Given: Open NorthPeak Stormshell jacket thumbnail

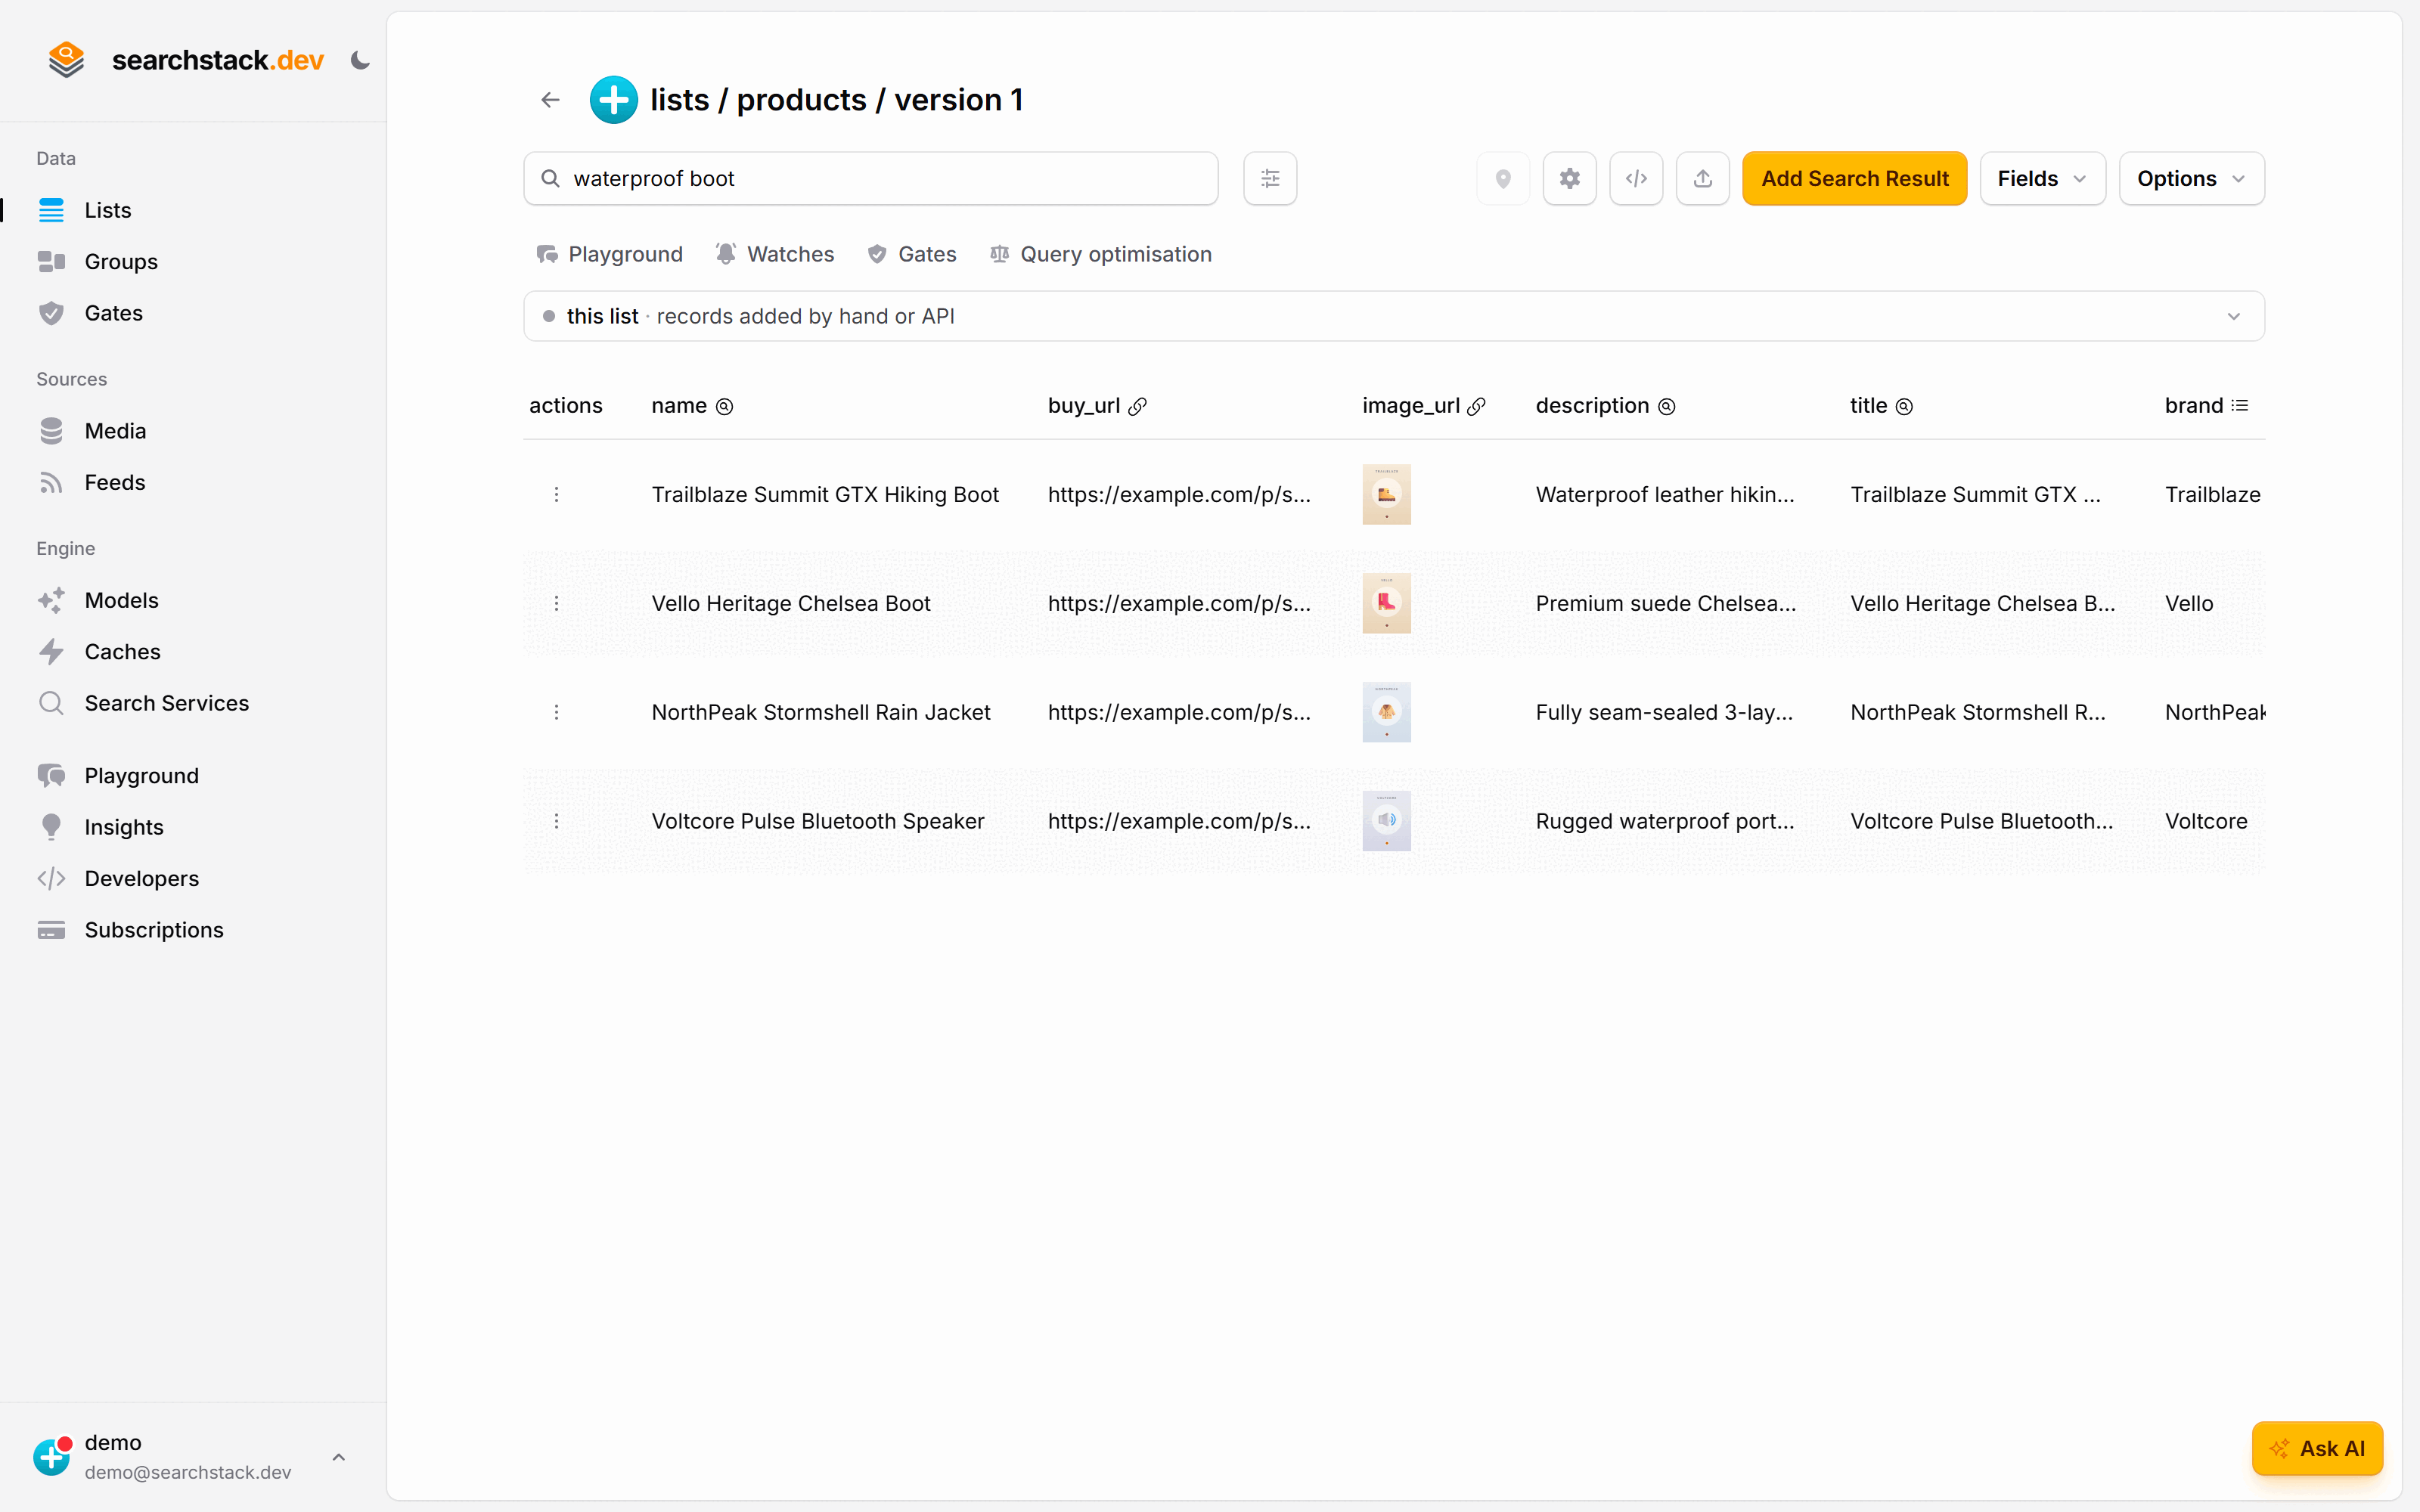Looking at the screenshot, I should [x=1386, y=712].
